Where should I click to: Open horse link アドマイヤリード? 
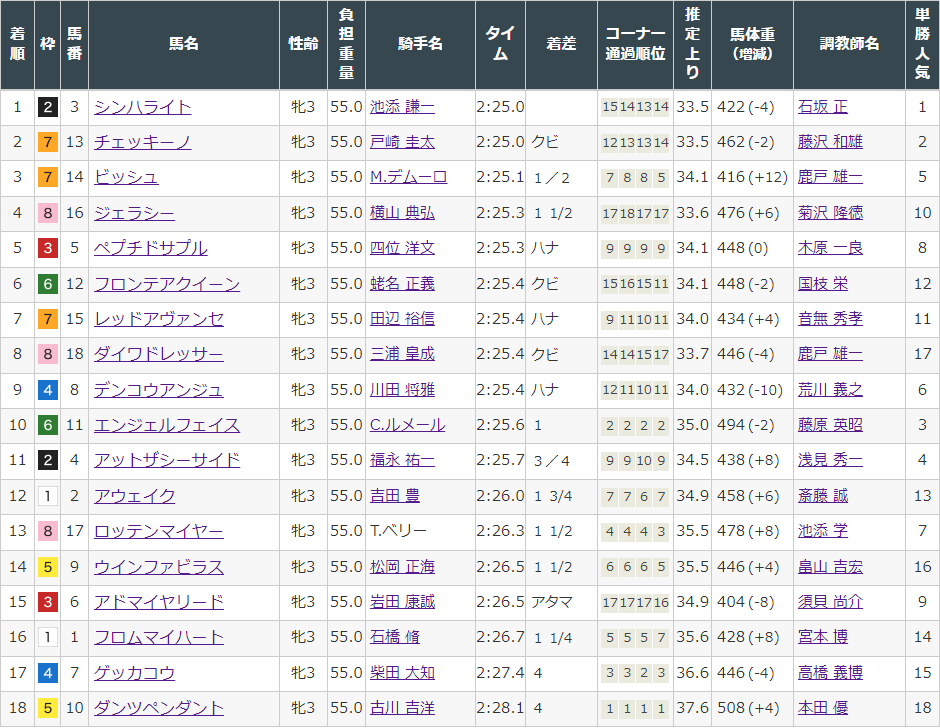click(159, 602)
